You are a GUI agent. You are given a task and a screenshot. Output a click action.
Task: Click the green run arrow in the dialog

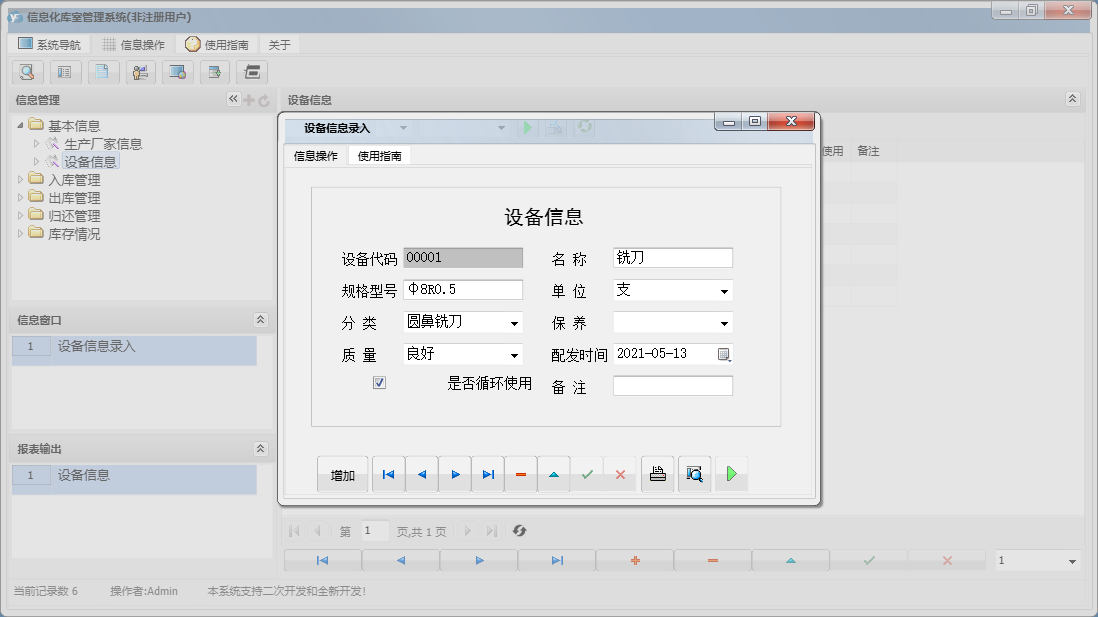pos(731,474)
